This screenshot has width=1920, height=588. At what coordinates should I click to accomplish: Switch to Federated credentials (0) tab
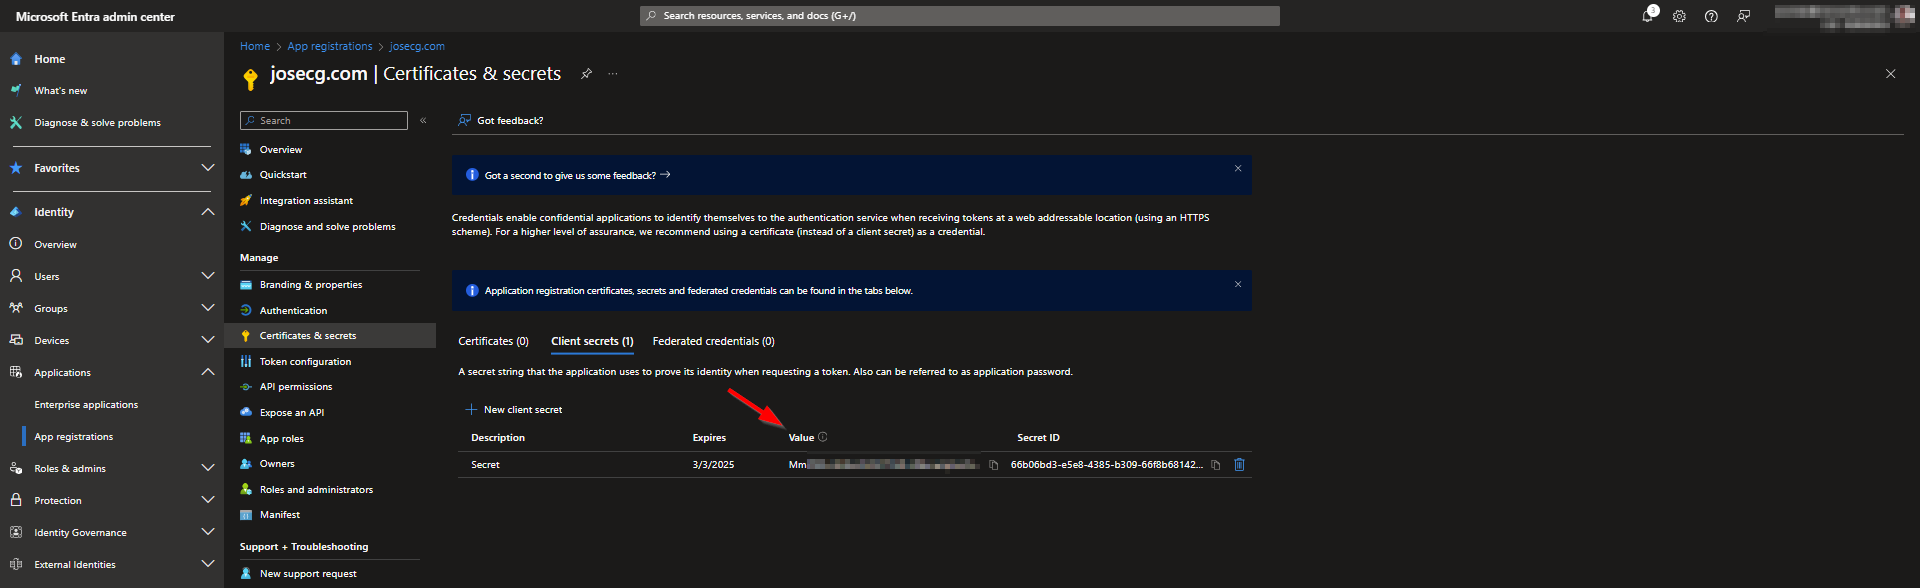(x=713, y=342)
